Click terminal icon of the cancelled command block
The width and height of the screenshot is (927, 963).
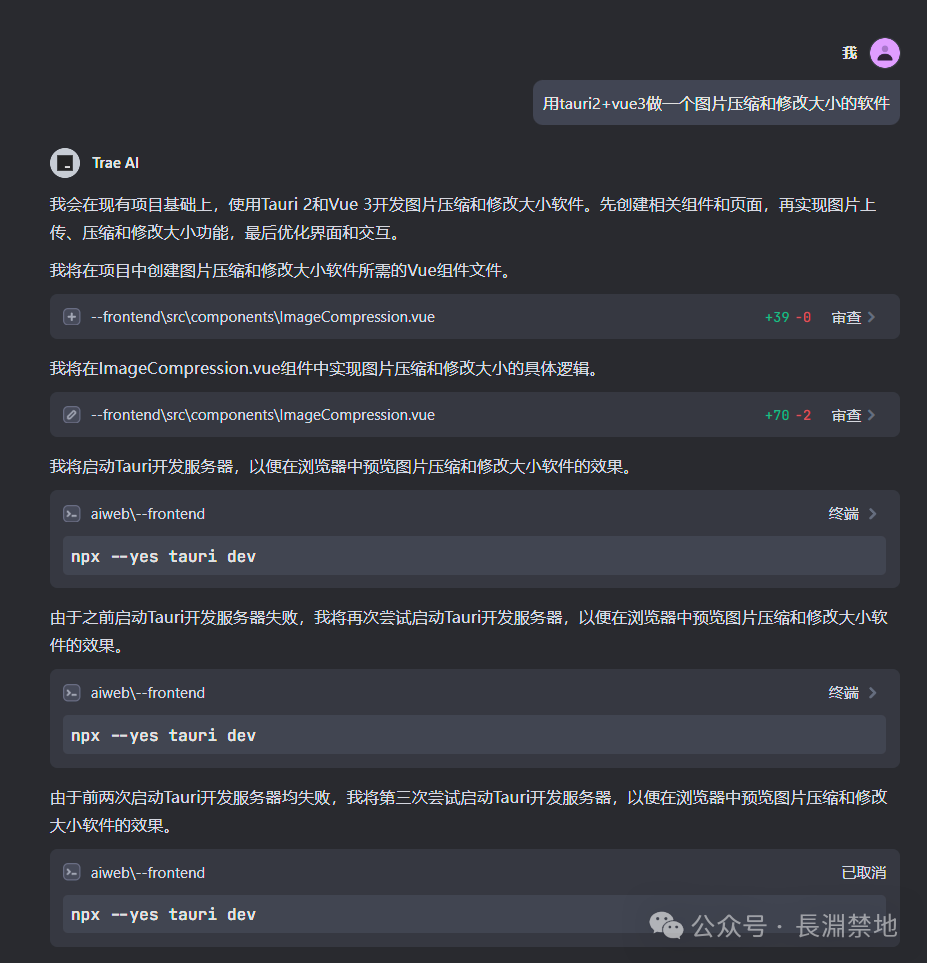(x=72, y=873)
